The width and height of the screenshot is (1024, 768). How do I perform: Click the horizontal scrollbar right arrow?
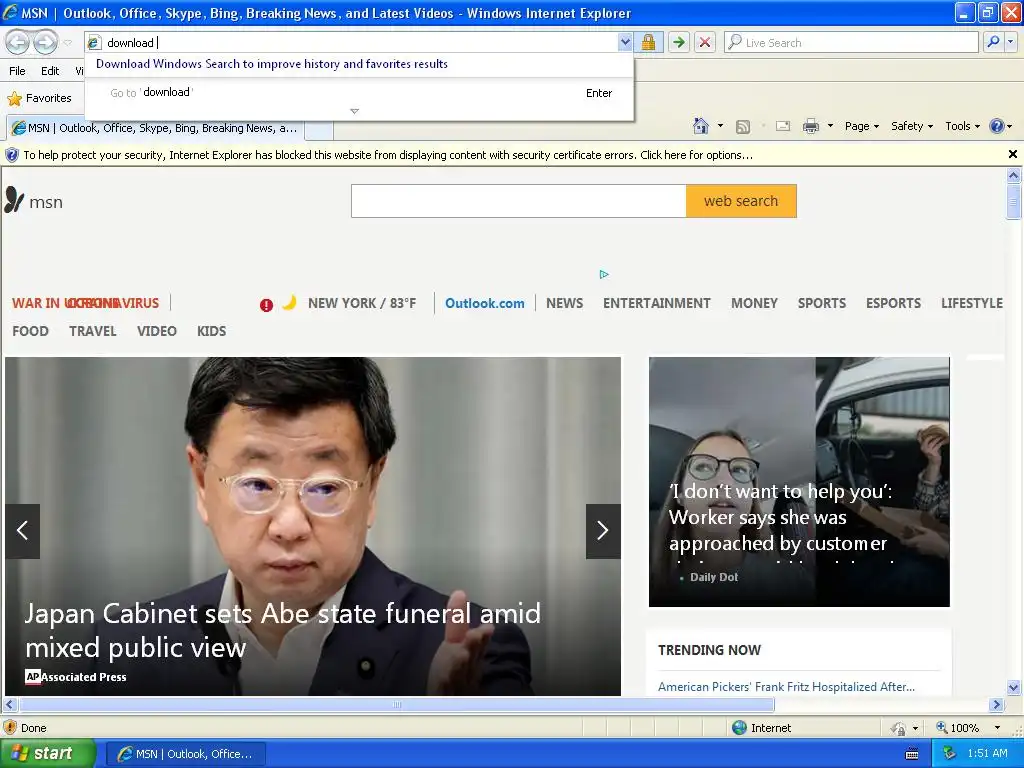point(996,705)
